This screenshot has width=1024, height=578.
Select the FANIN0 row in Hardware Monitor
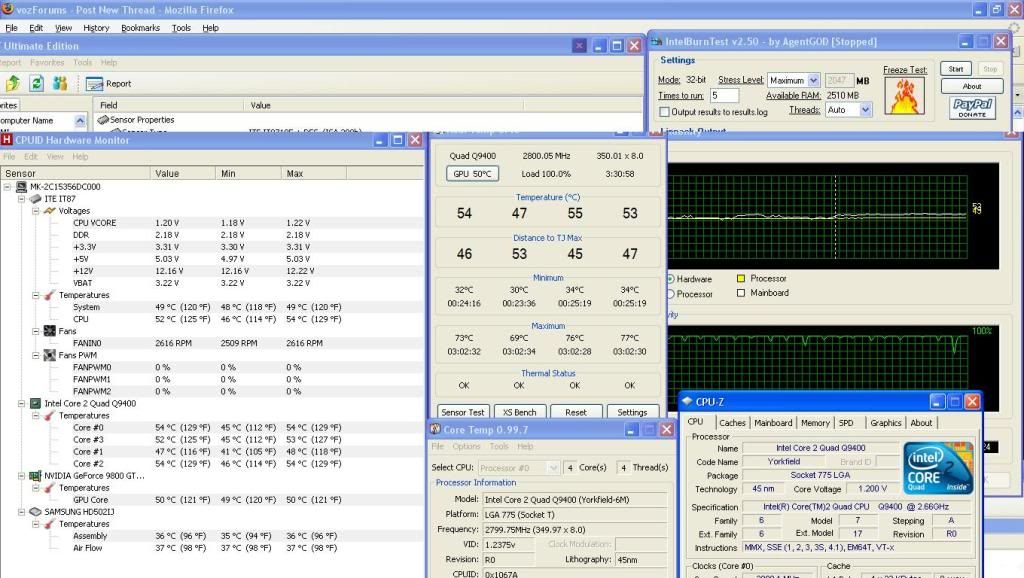pos(212,344)
